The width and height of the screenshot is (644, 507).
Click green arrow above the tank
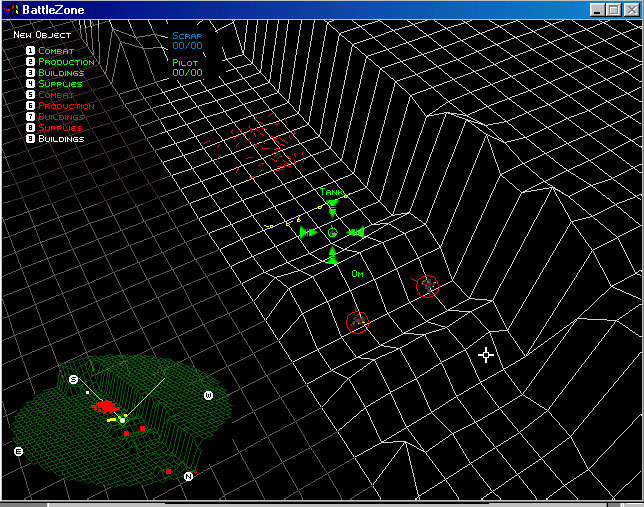click(x=332, y=209)
